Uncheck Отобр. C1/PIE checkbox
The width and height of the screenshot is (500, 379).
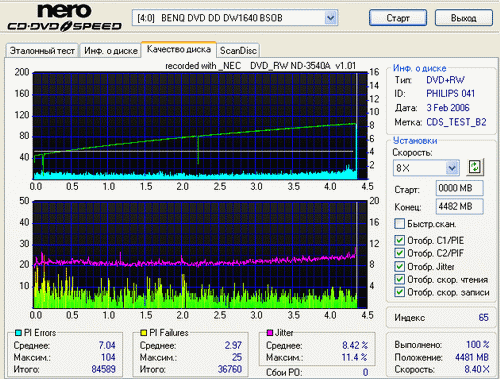pos(399,240)
